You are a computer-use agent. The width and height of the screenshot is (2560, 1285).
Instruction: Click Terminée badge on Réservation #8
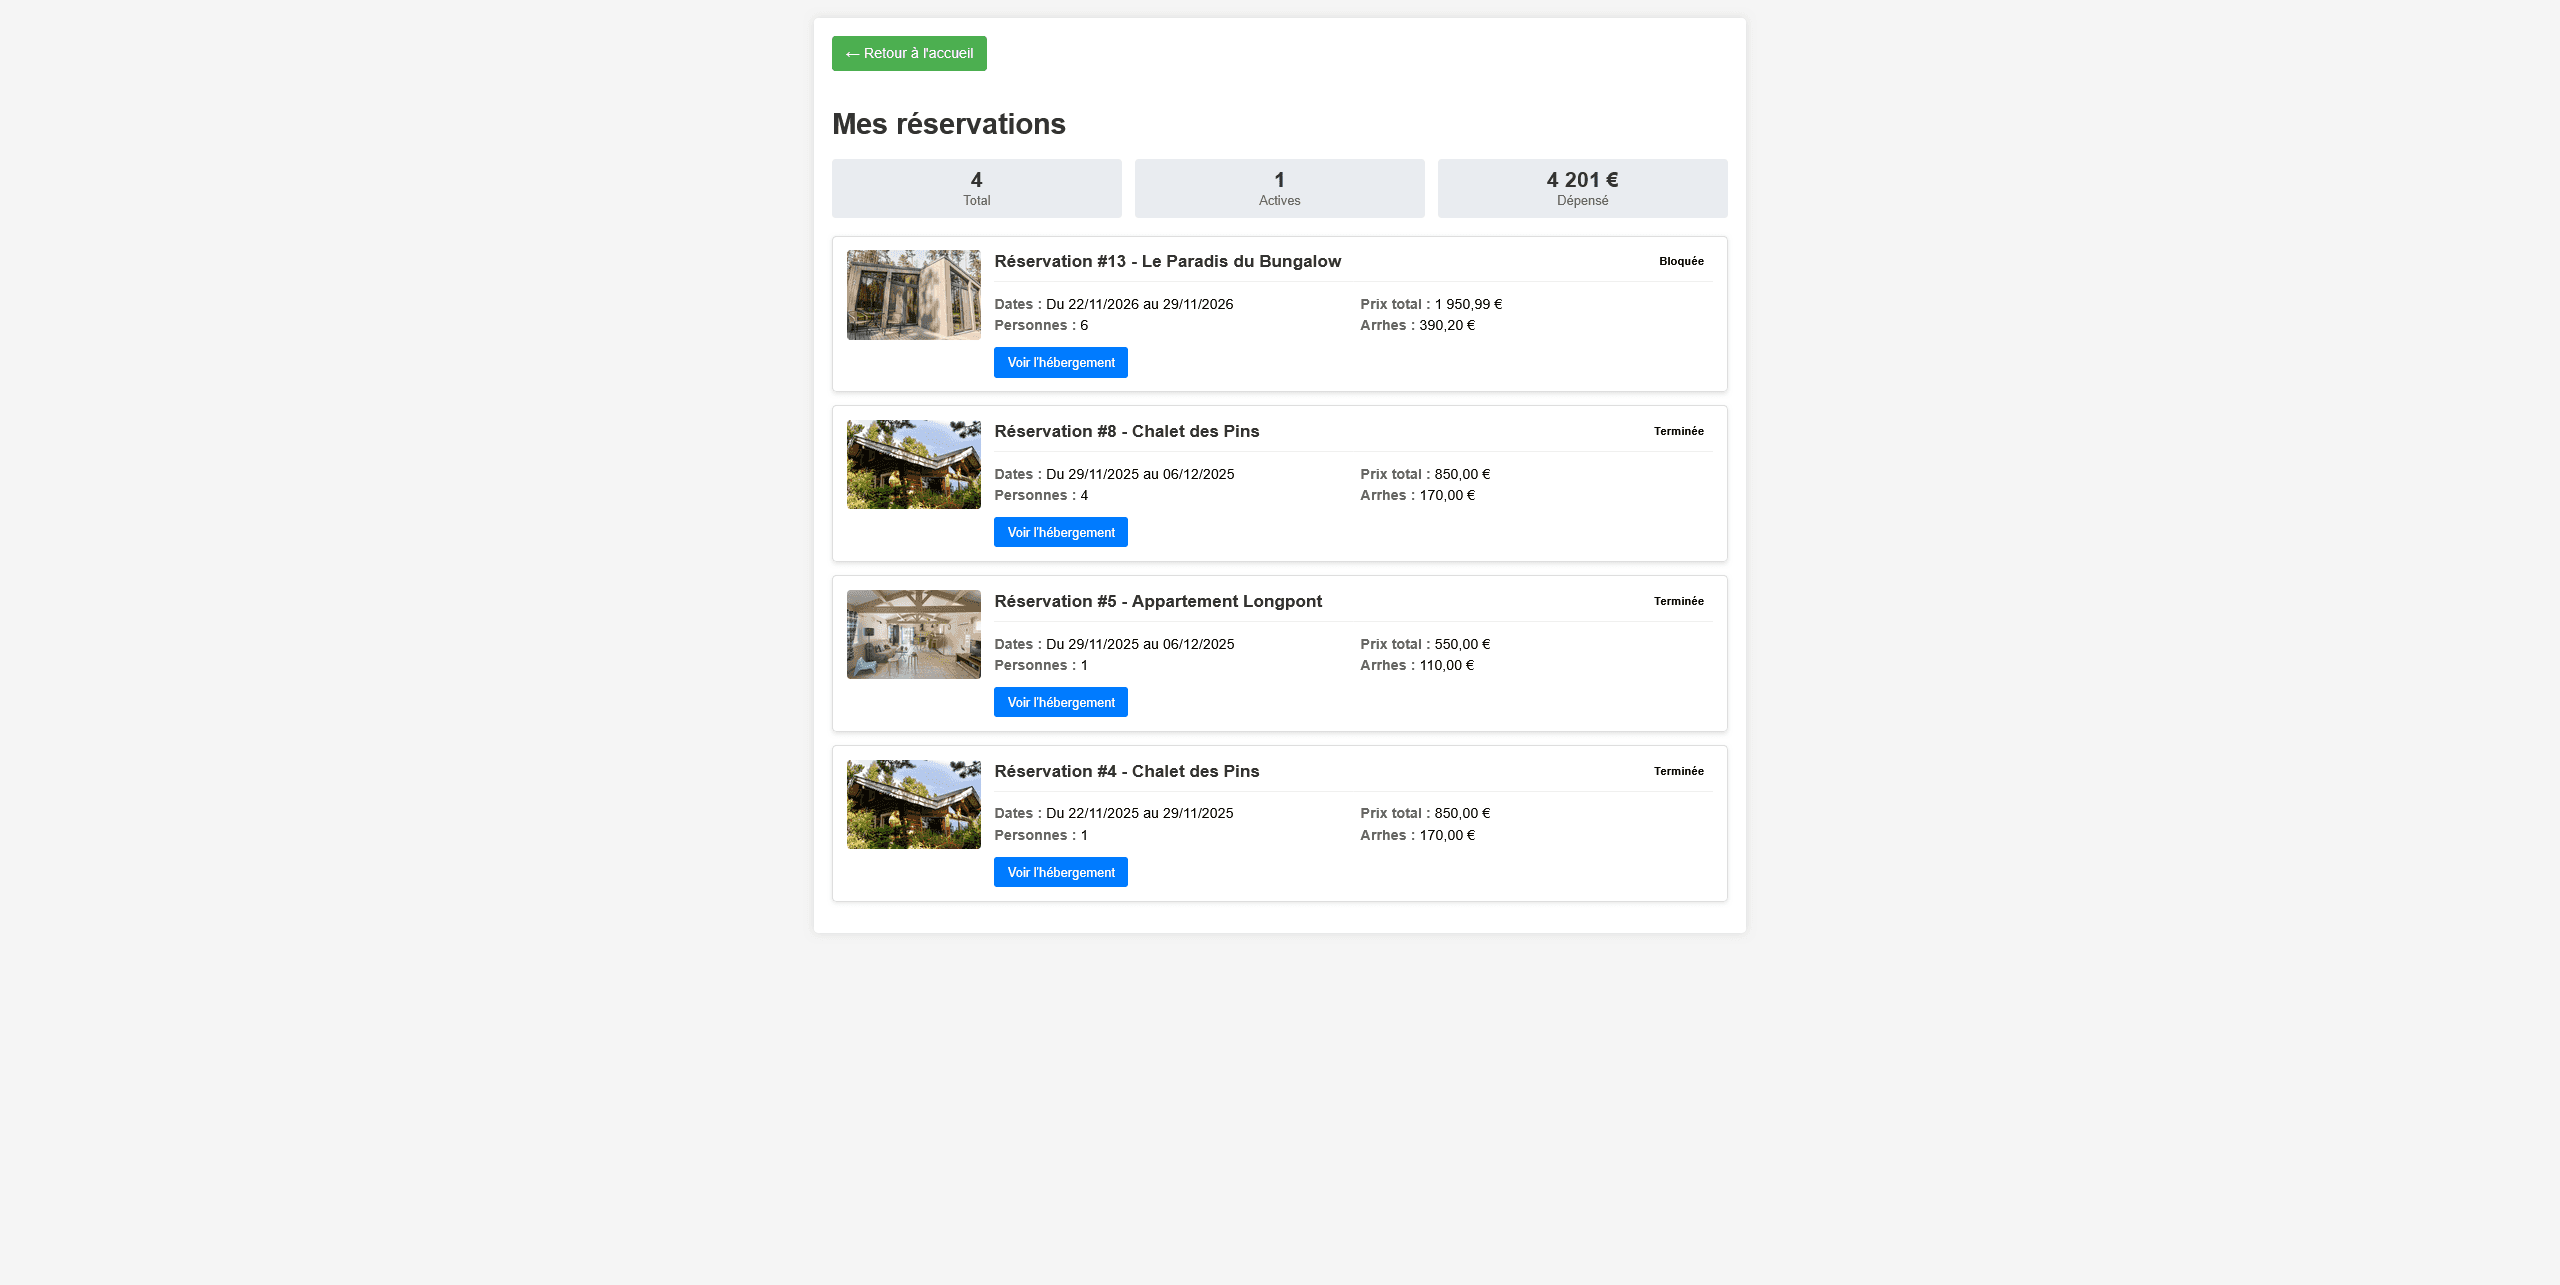[x=1678, y=431]
